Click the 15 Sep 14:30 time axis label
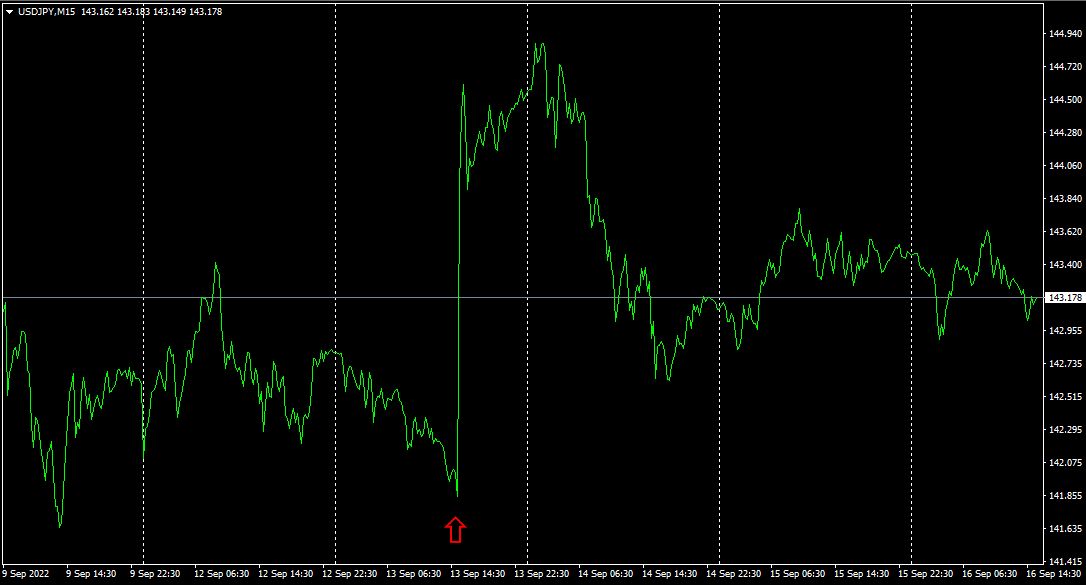Viewport: 1086px width, 585px height. 861,574
